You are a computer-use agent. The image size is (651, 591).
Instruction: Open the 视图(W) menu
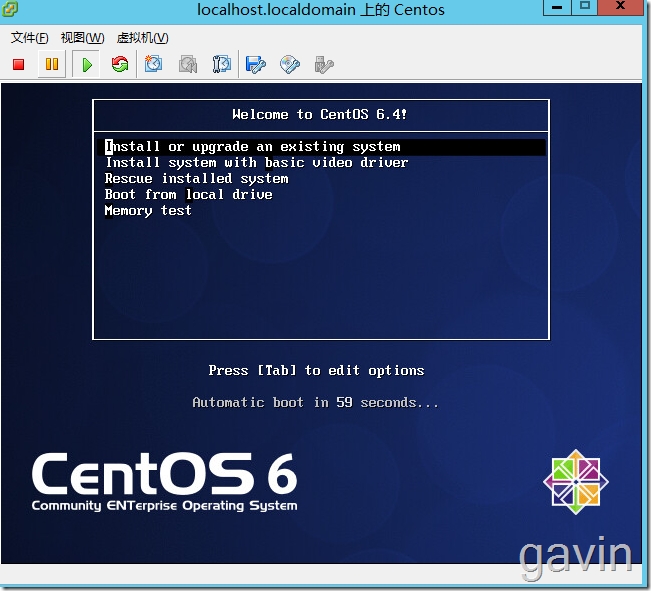[x=82, y=38]
